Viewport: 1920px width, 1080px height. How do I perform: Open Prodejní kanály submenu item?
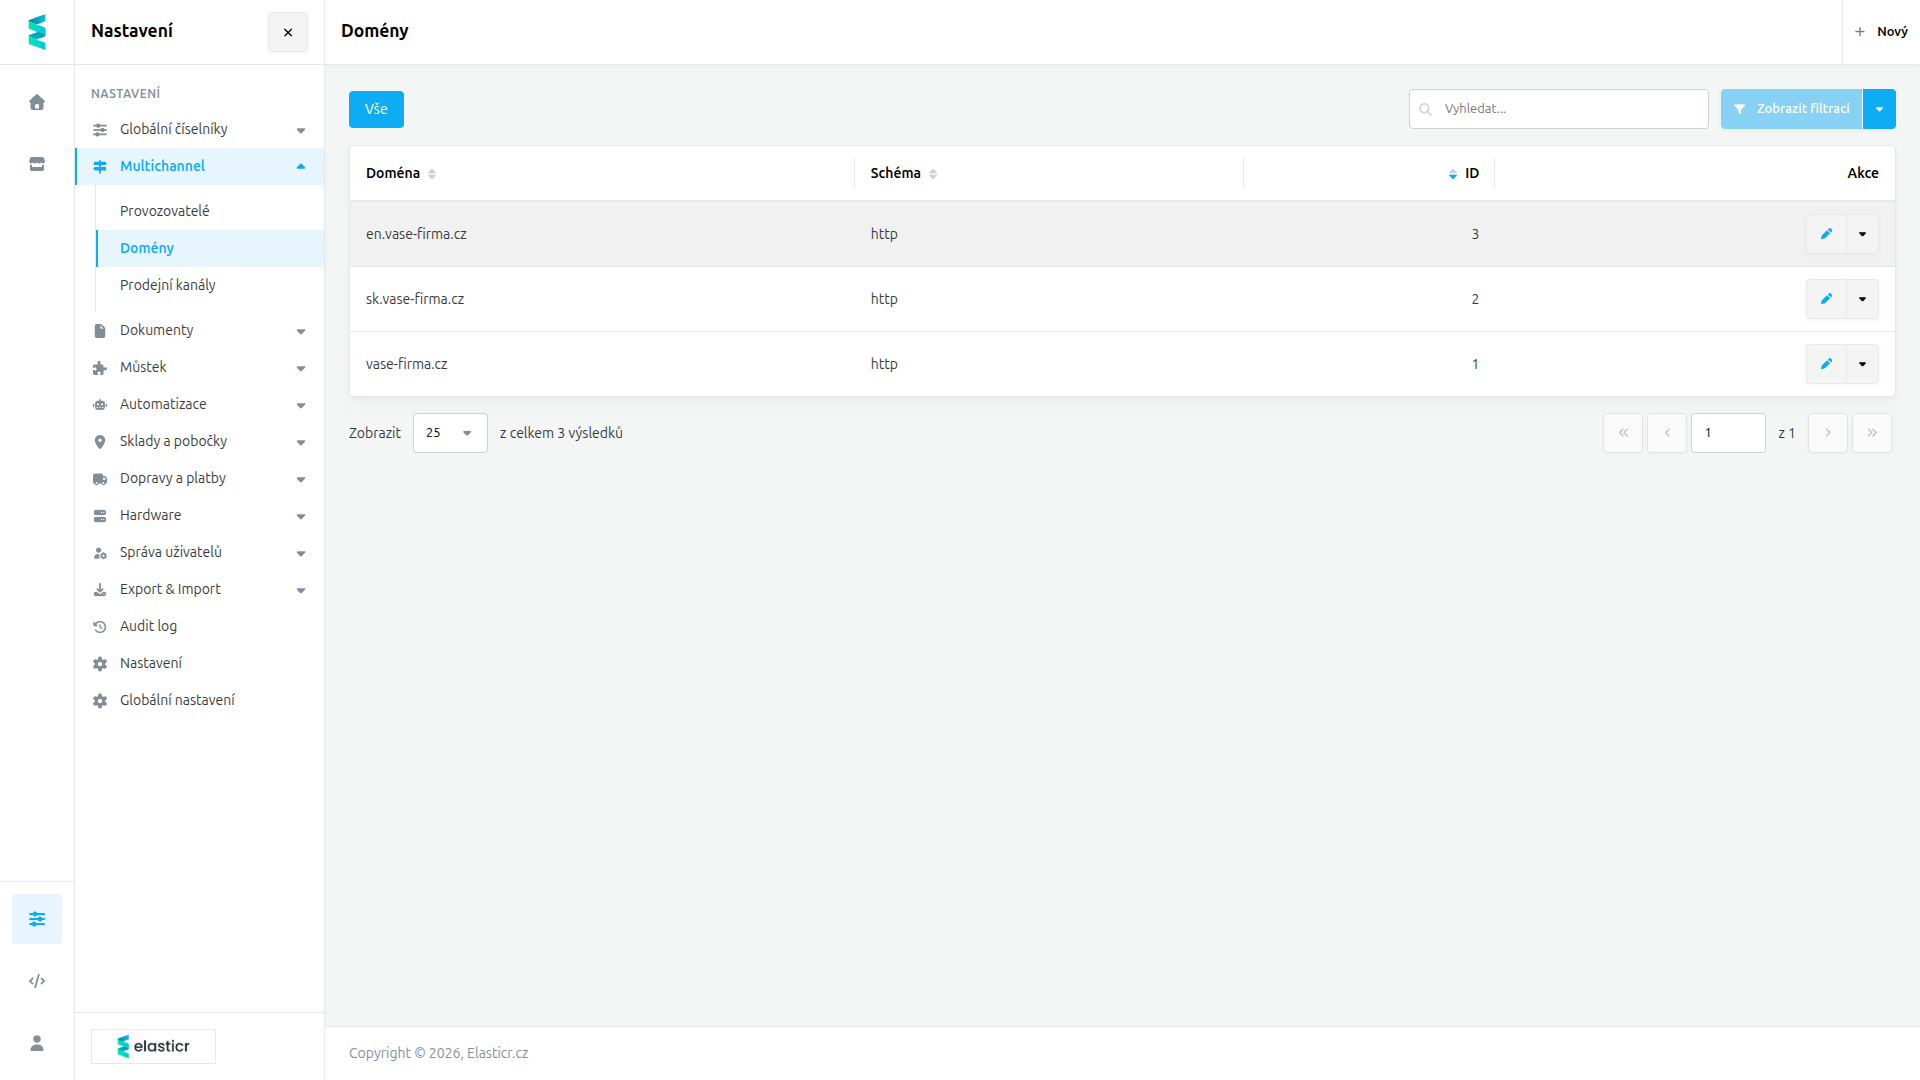point(168,285)
